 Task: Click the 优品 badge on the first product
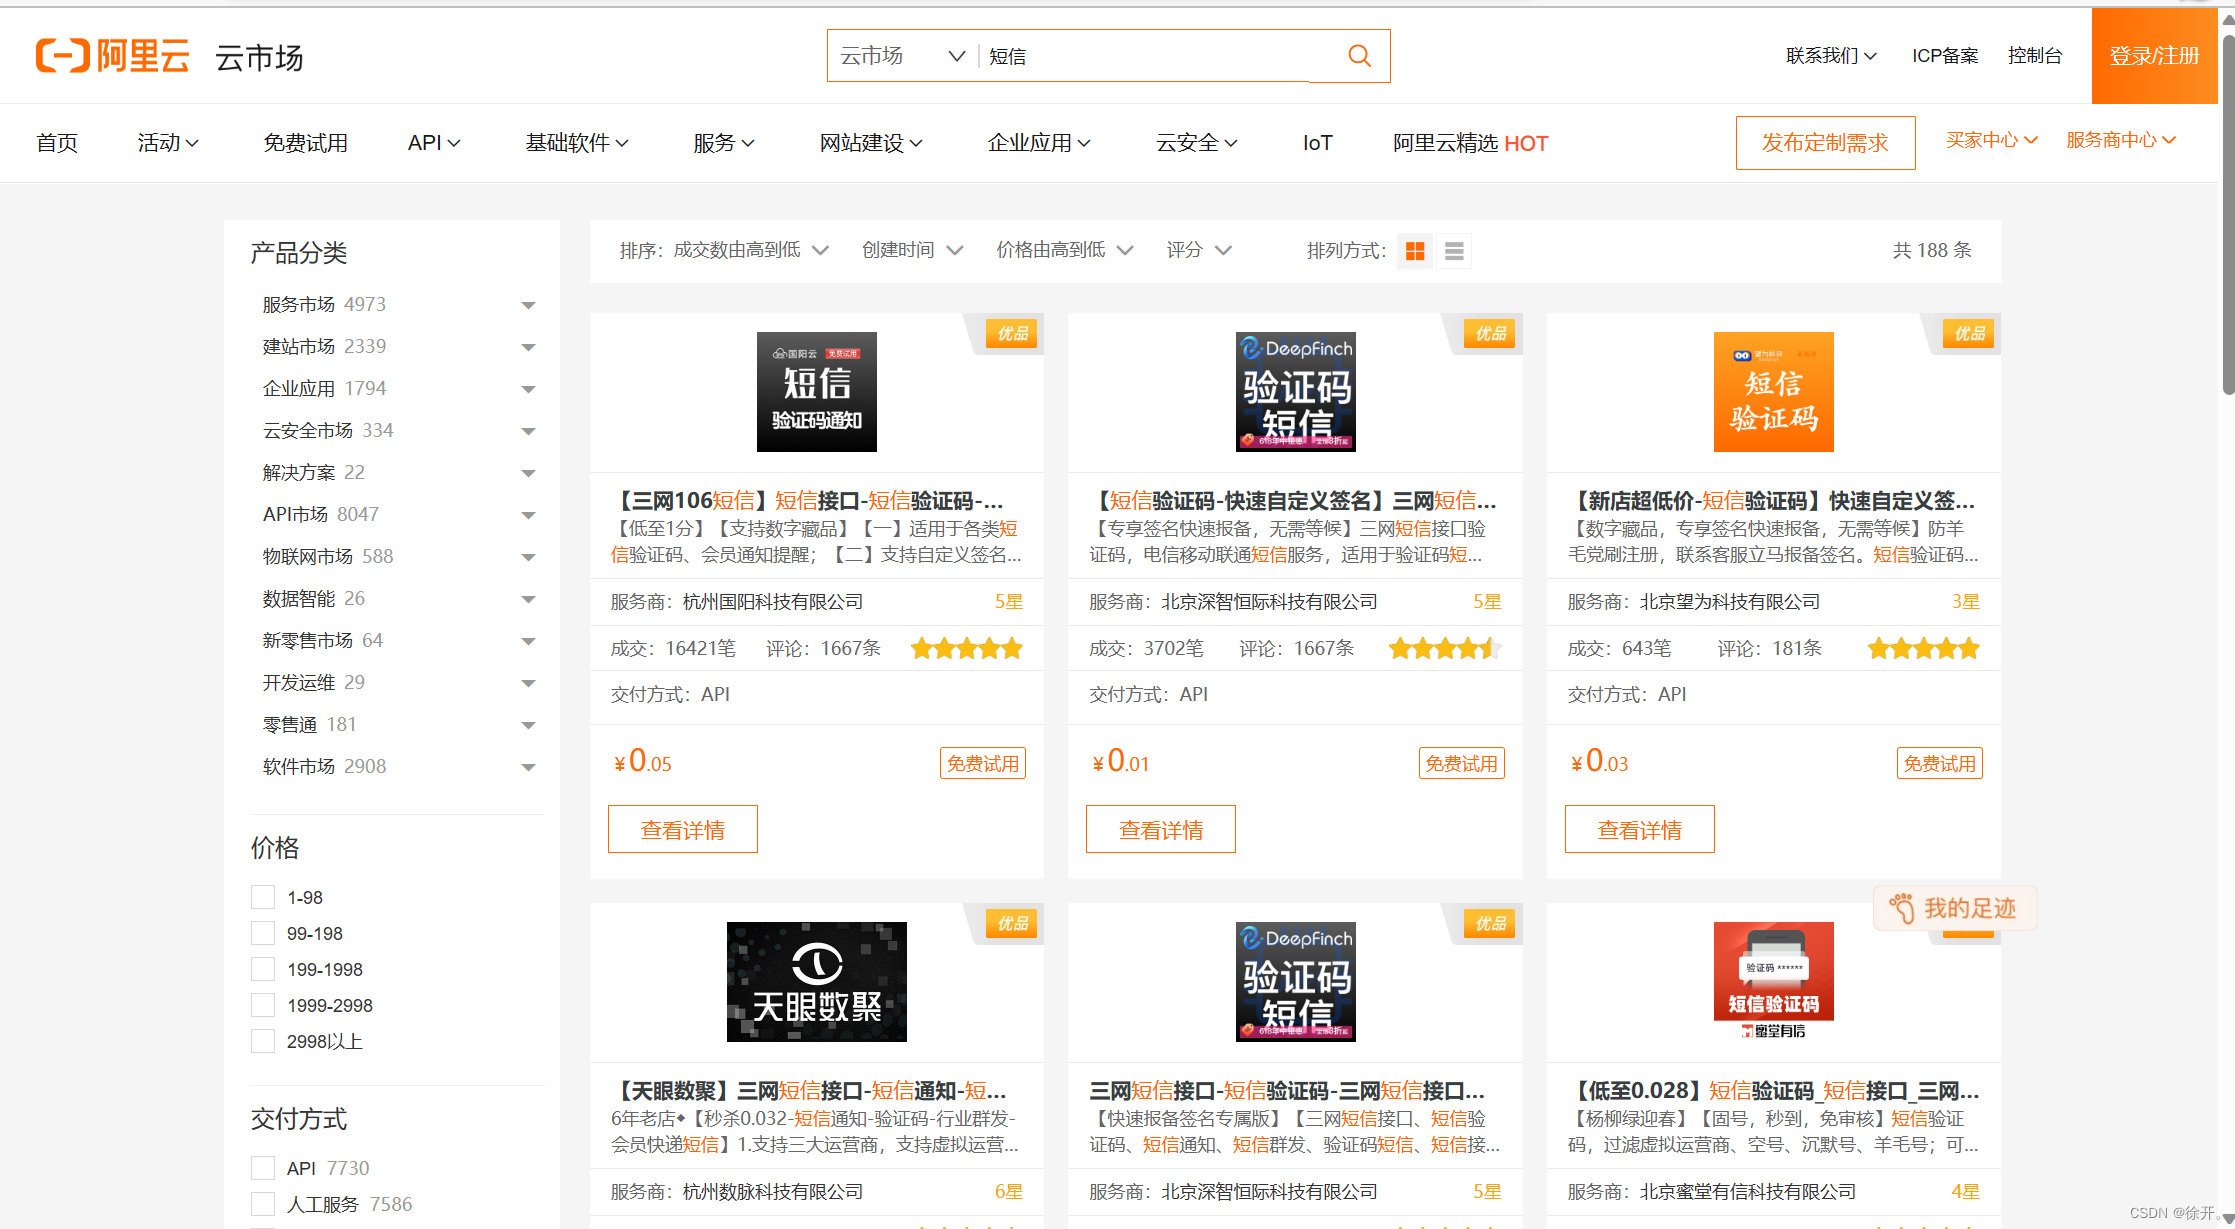pyautogui.click(x=1010, y=333)
